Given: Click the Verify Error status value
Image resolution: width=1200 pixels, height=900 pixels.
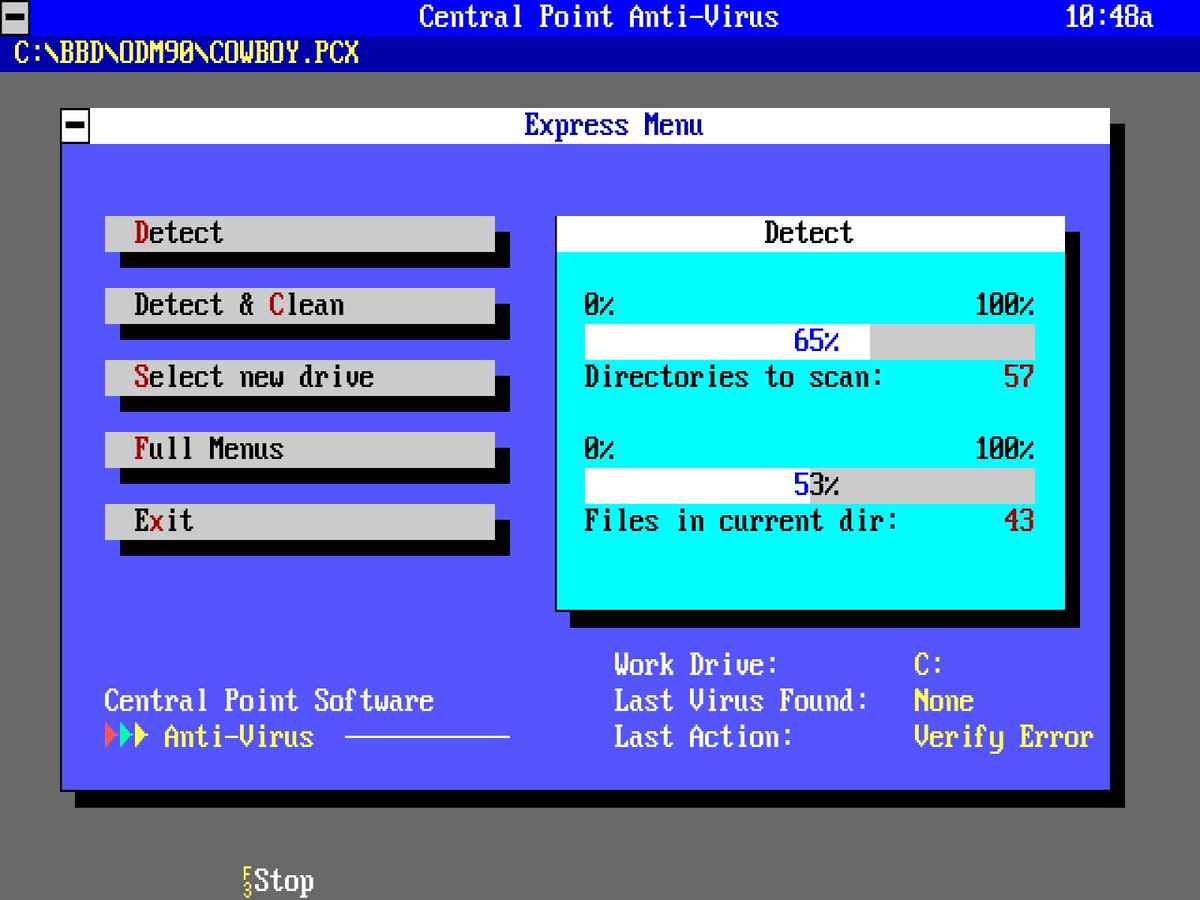Looking at the screenshot, I should [x=1004, y=737].
